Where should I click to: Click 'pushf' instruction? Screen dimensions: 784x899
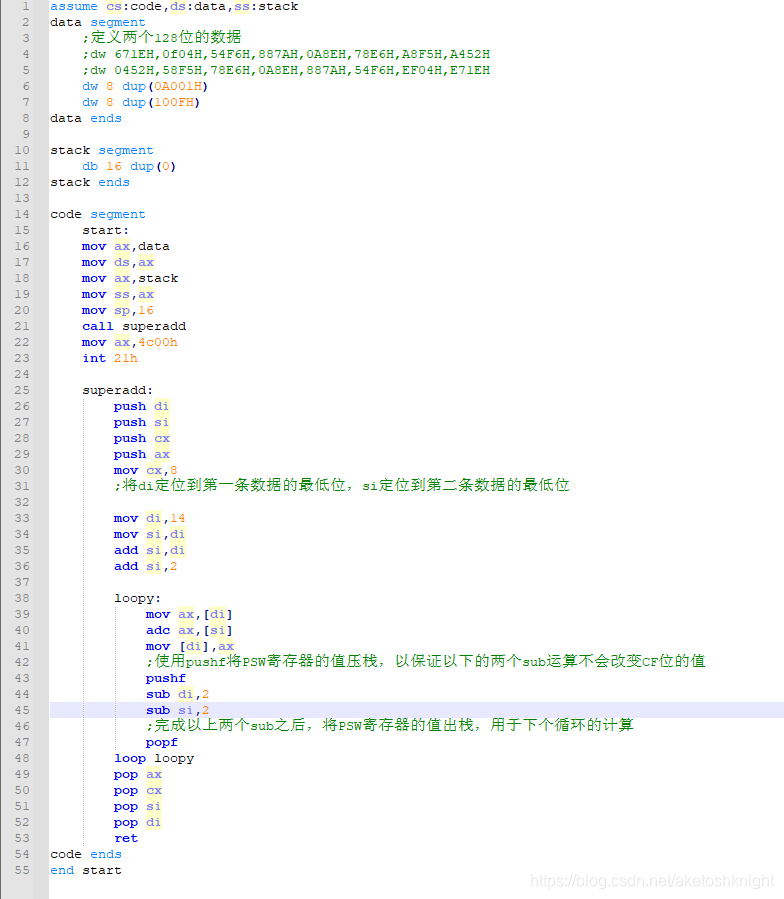[x=166, y=679]
